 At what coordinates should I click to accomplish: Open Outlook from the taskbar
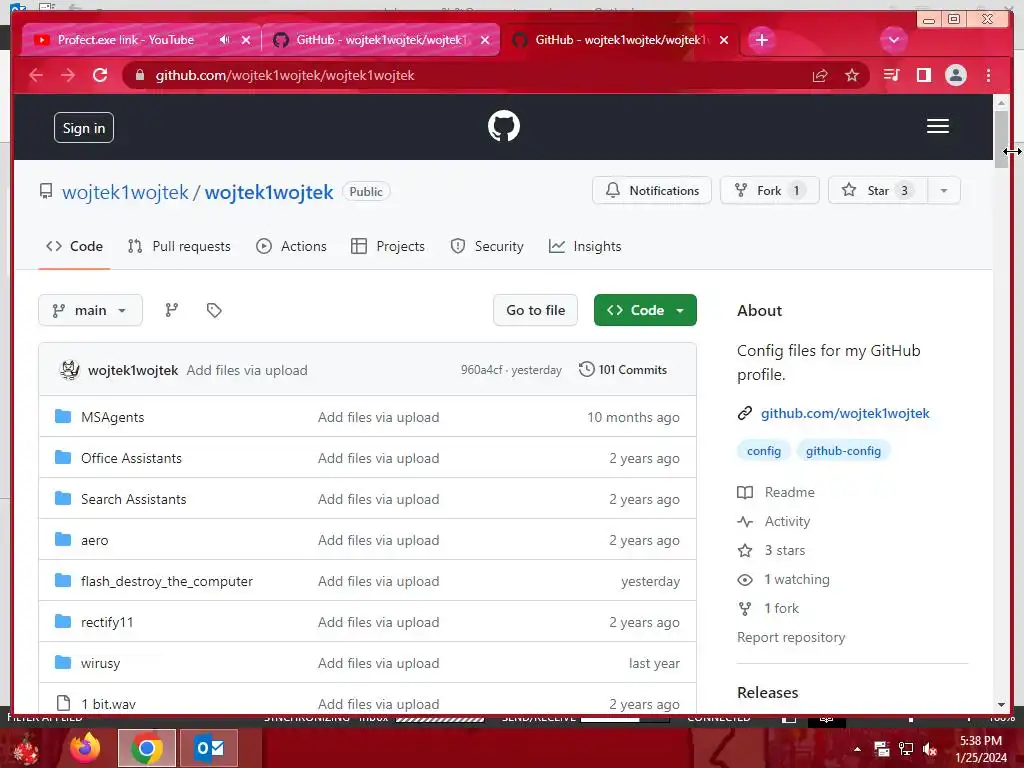pos(210,748)
